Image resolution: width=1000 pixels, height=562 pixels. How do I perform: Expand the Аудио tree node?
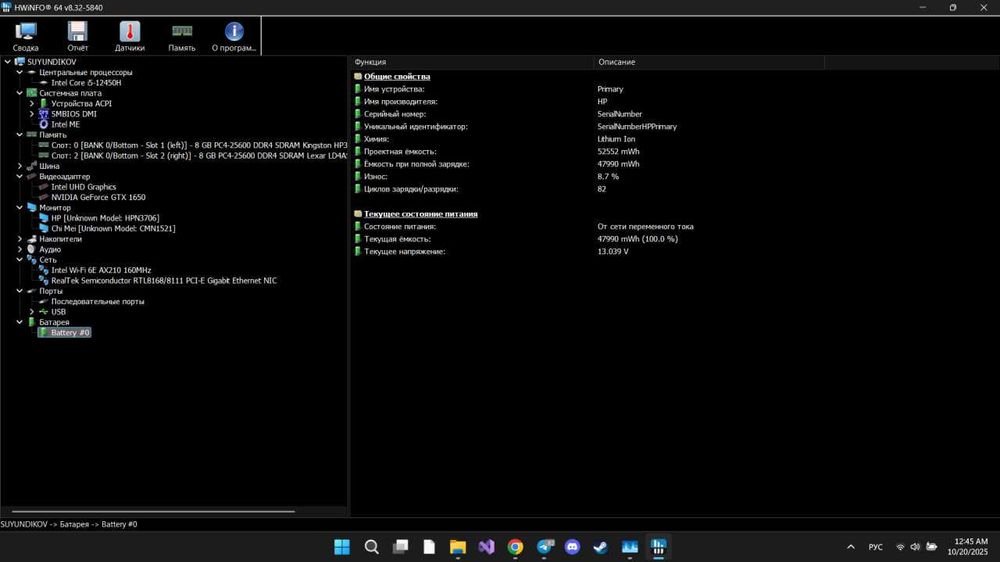click(20, 249)
